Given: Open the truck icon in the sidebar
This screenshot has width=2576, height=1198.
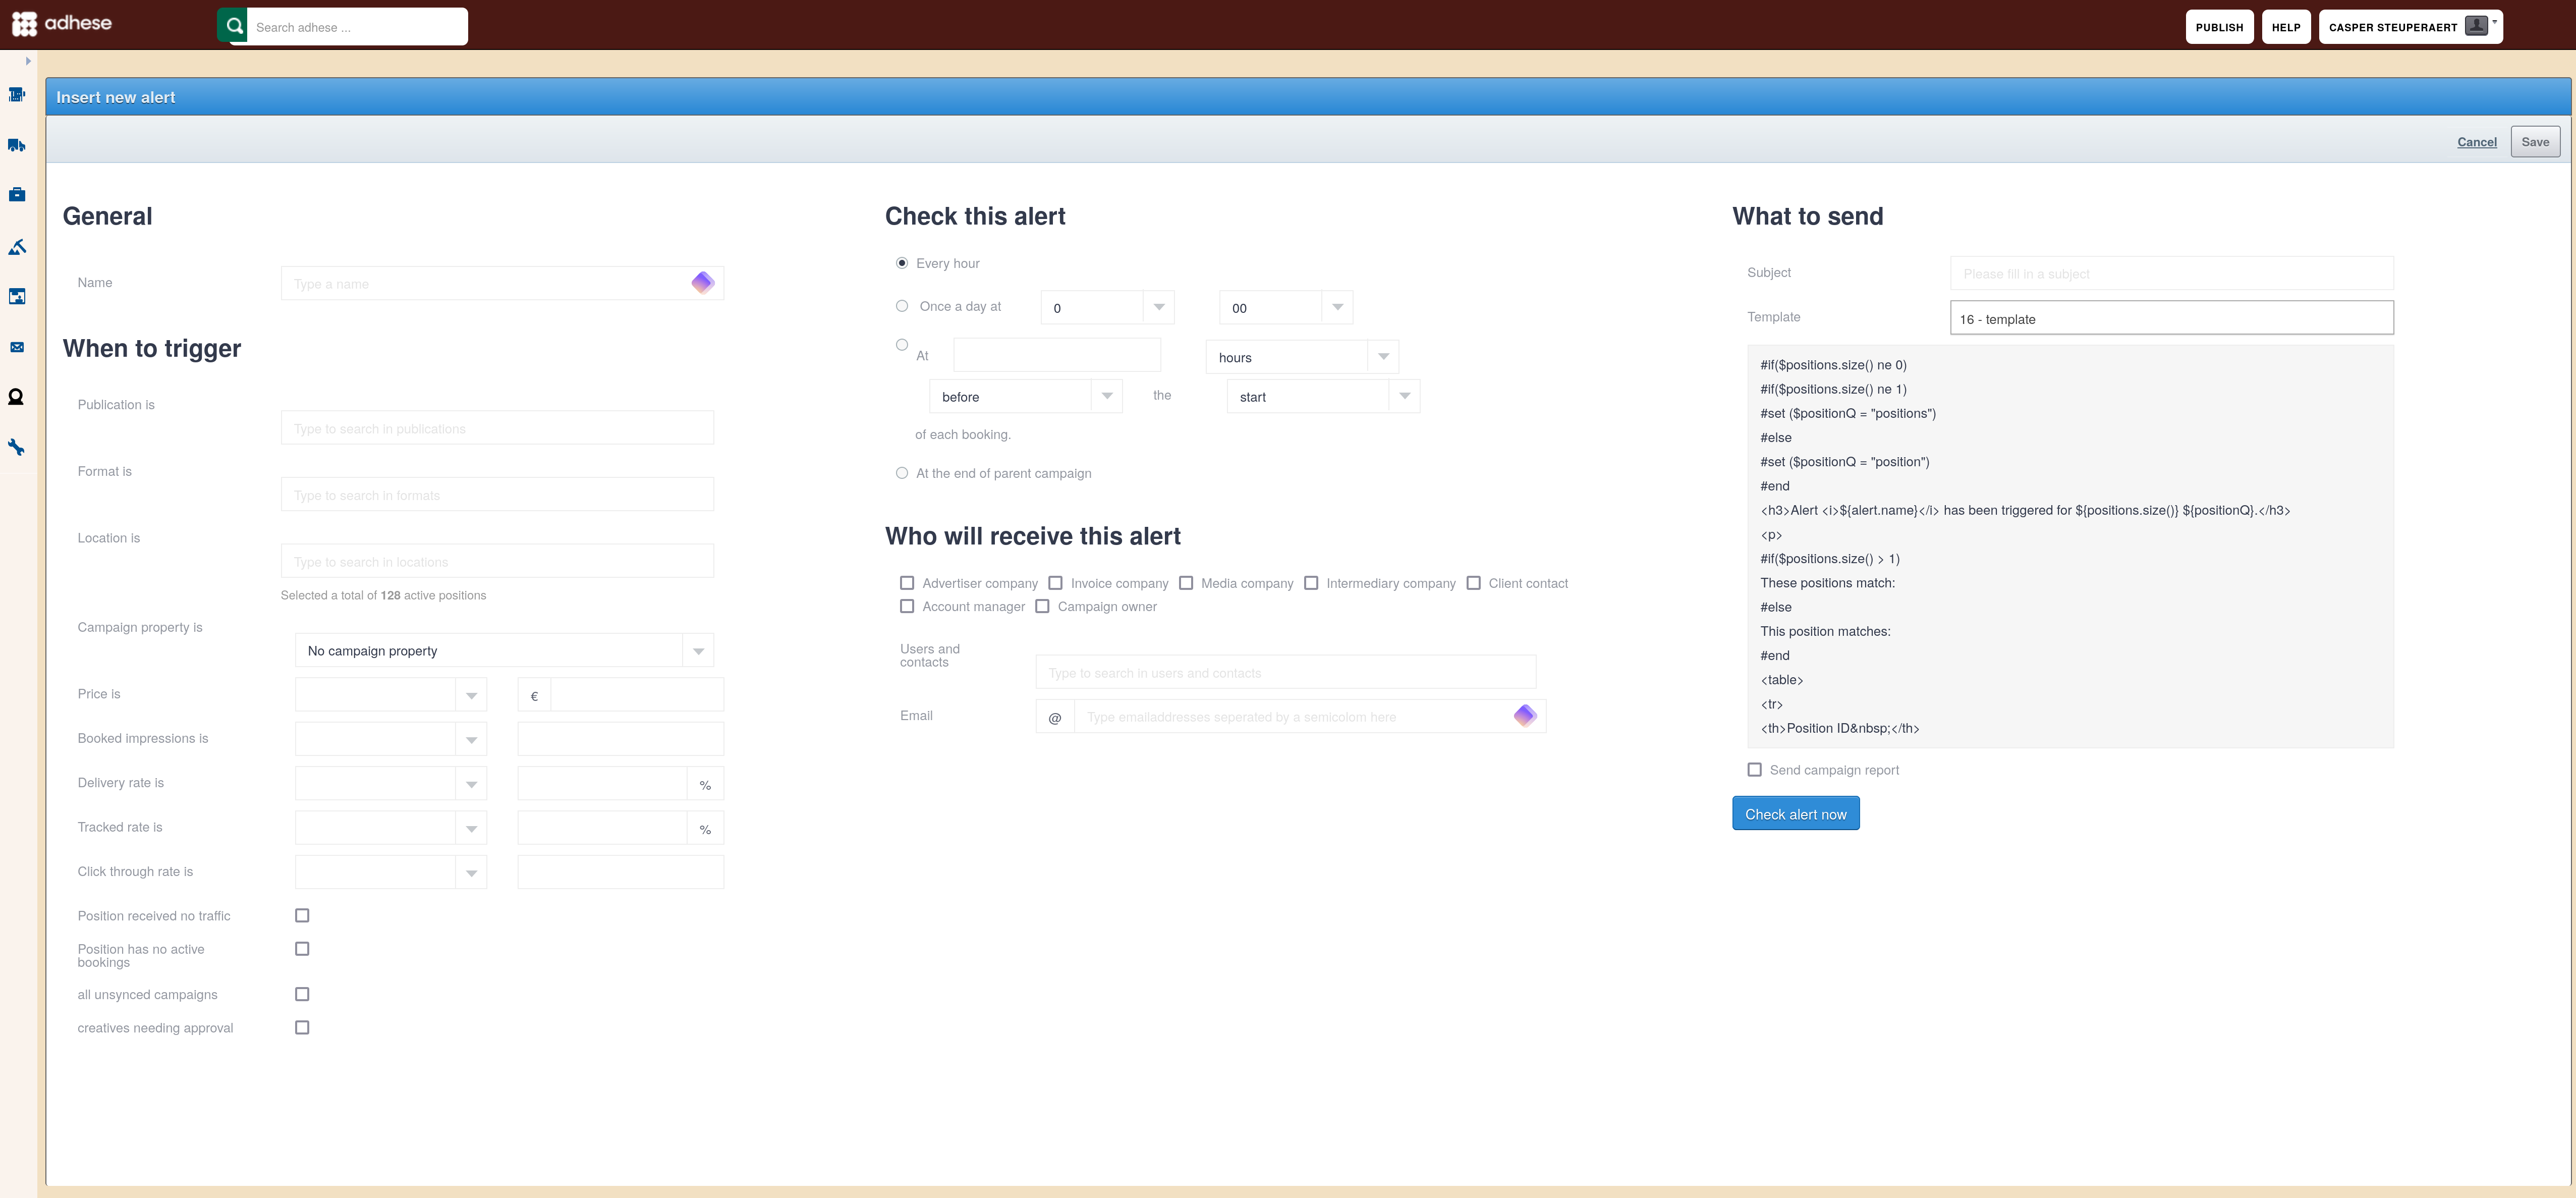Looking at the screenshot, I should pos(17,145).
